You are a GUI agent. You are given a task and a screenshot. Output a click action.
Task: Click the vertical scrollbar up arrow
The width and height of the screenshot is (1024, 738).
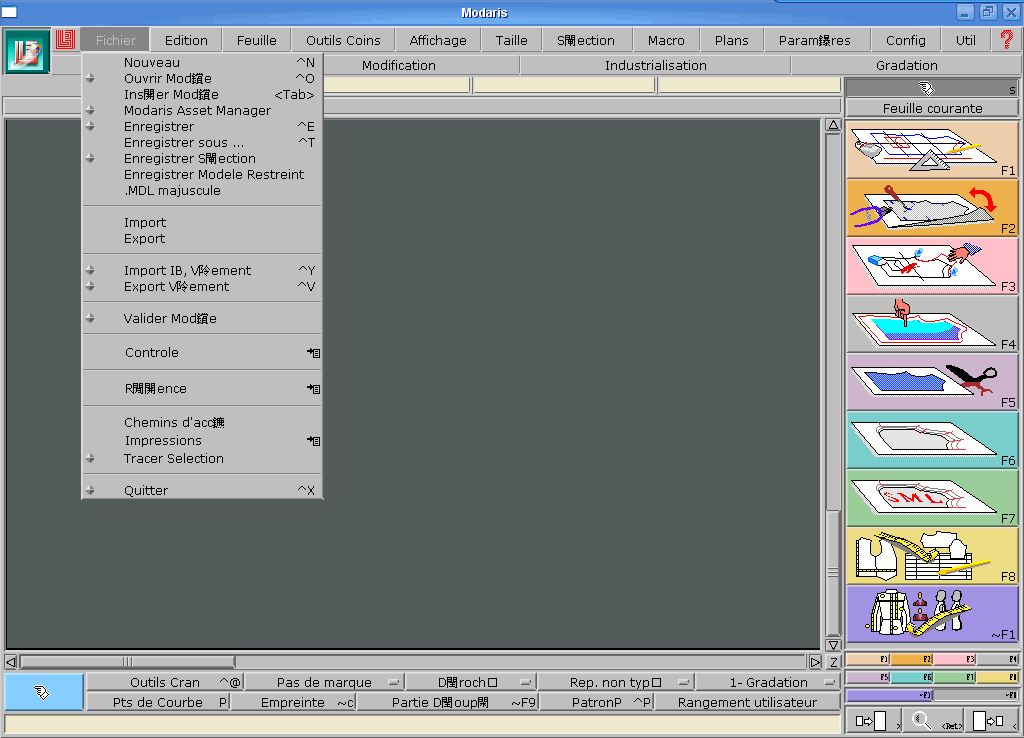click(833, 125)
